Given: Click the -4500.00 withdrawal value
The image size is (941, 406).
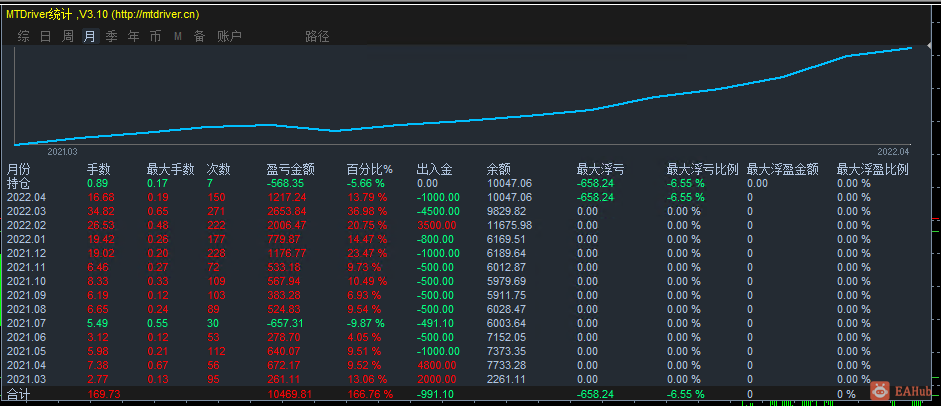Looking at the screenshot, I should click(x=438, y=211).
